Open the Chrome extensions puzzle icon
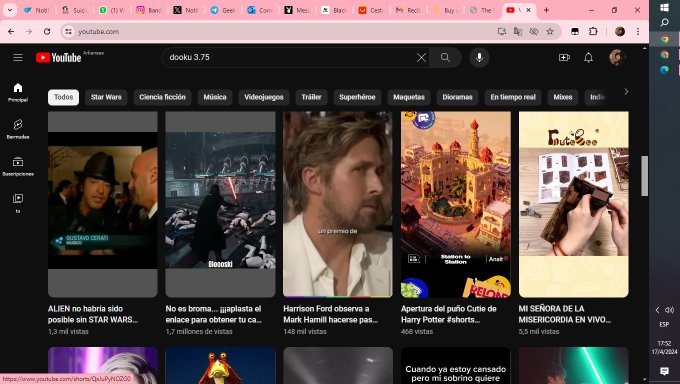Viewport: 680px width, 384px height. tap(593, 31)
